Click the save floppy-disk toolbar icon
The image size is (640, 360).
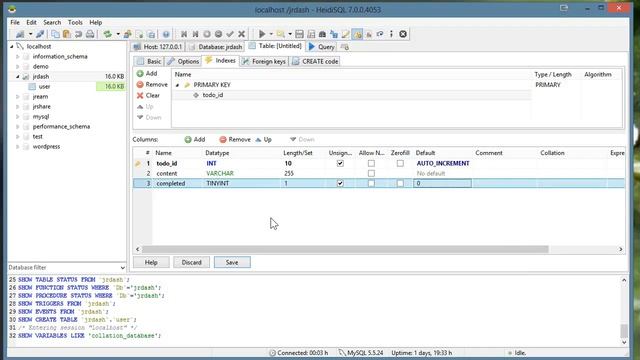click(x=299, y=34)
